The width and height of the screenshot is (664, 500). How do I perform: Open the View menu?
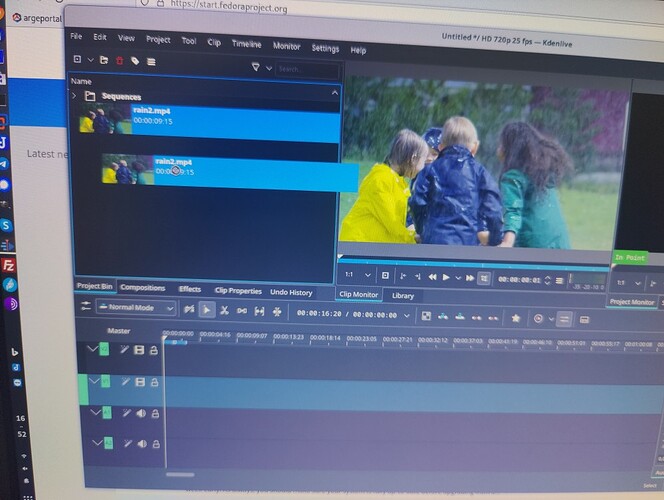pyautogui.click(x=126, y=38)
